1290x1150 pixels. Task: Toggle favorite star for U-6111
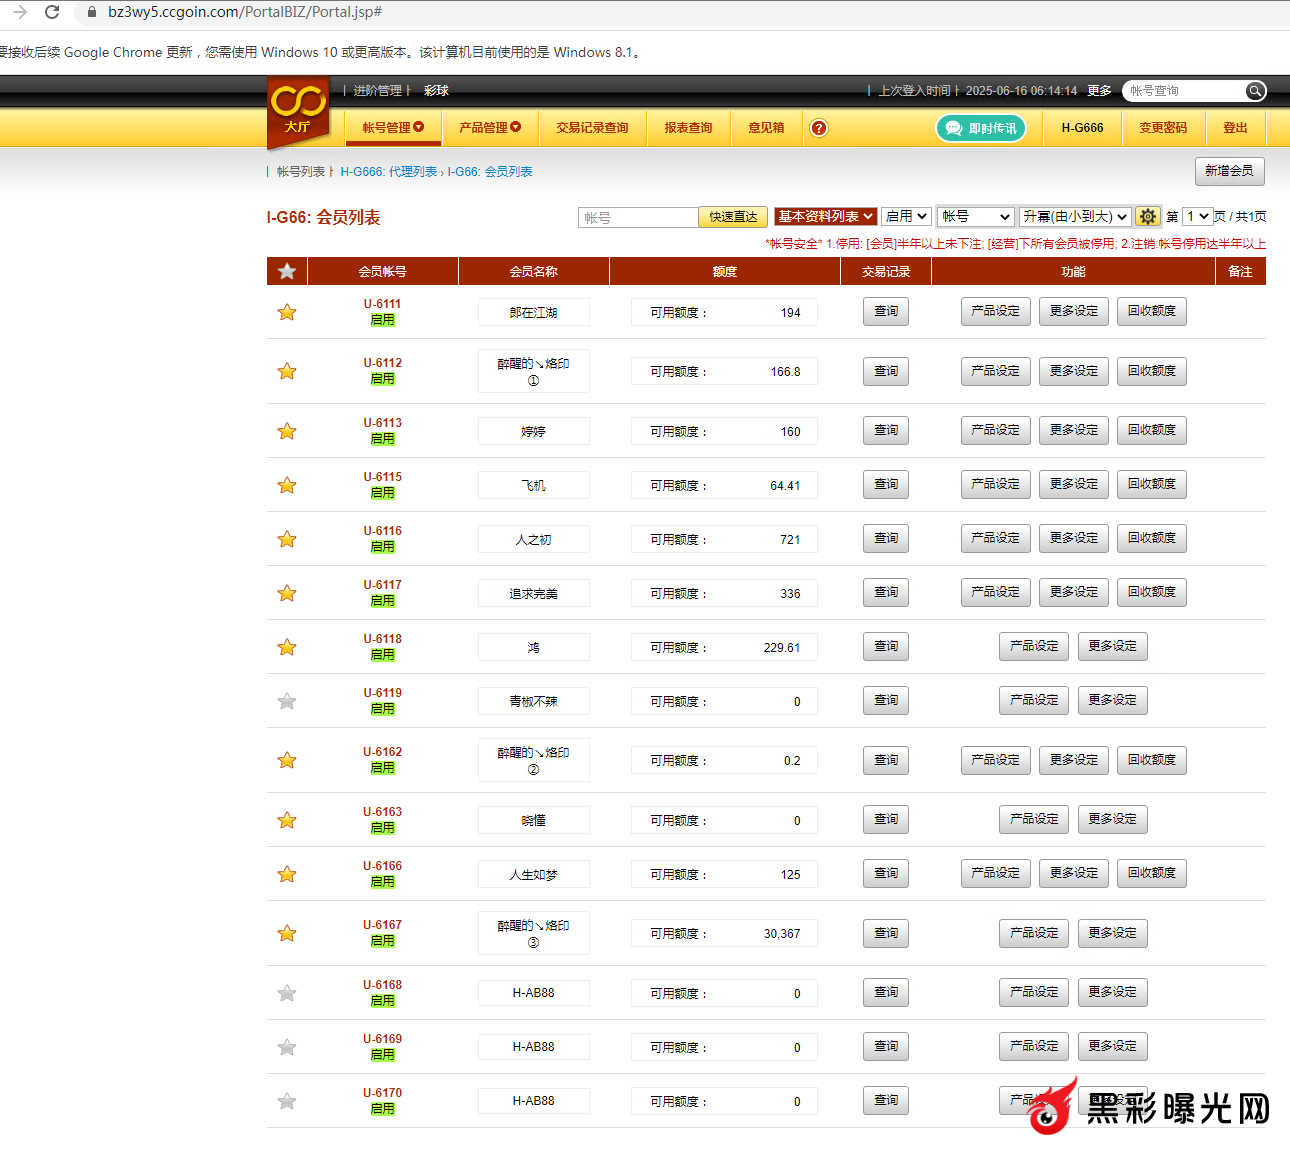tap(287, 312)
